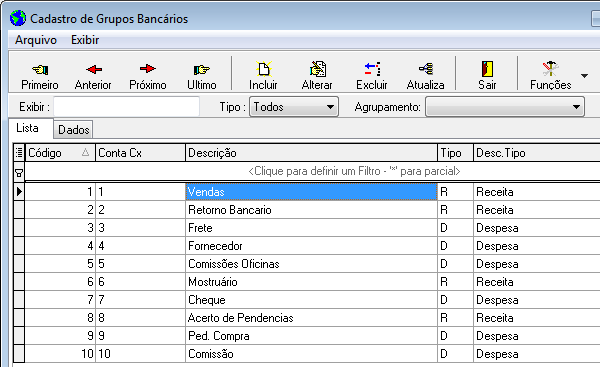Image resolution: width=600 pixels, height=367 pixels.
Task: Open the Funções tools icon
Action: [551, 69]
